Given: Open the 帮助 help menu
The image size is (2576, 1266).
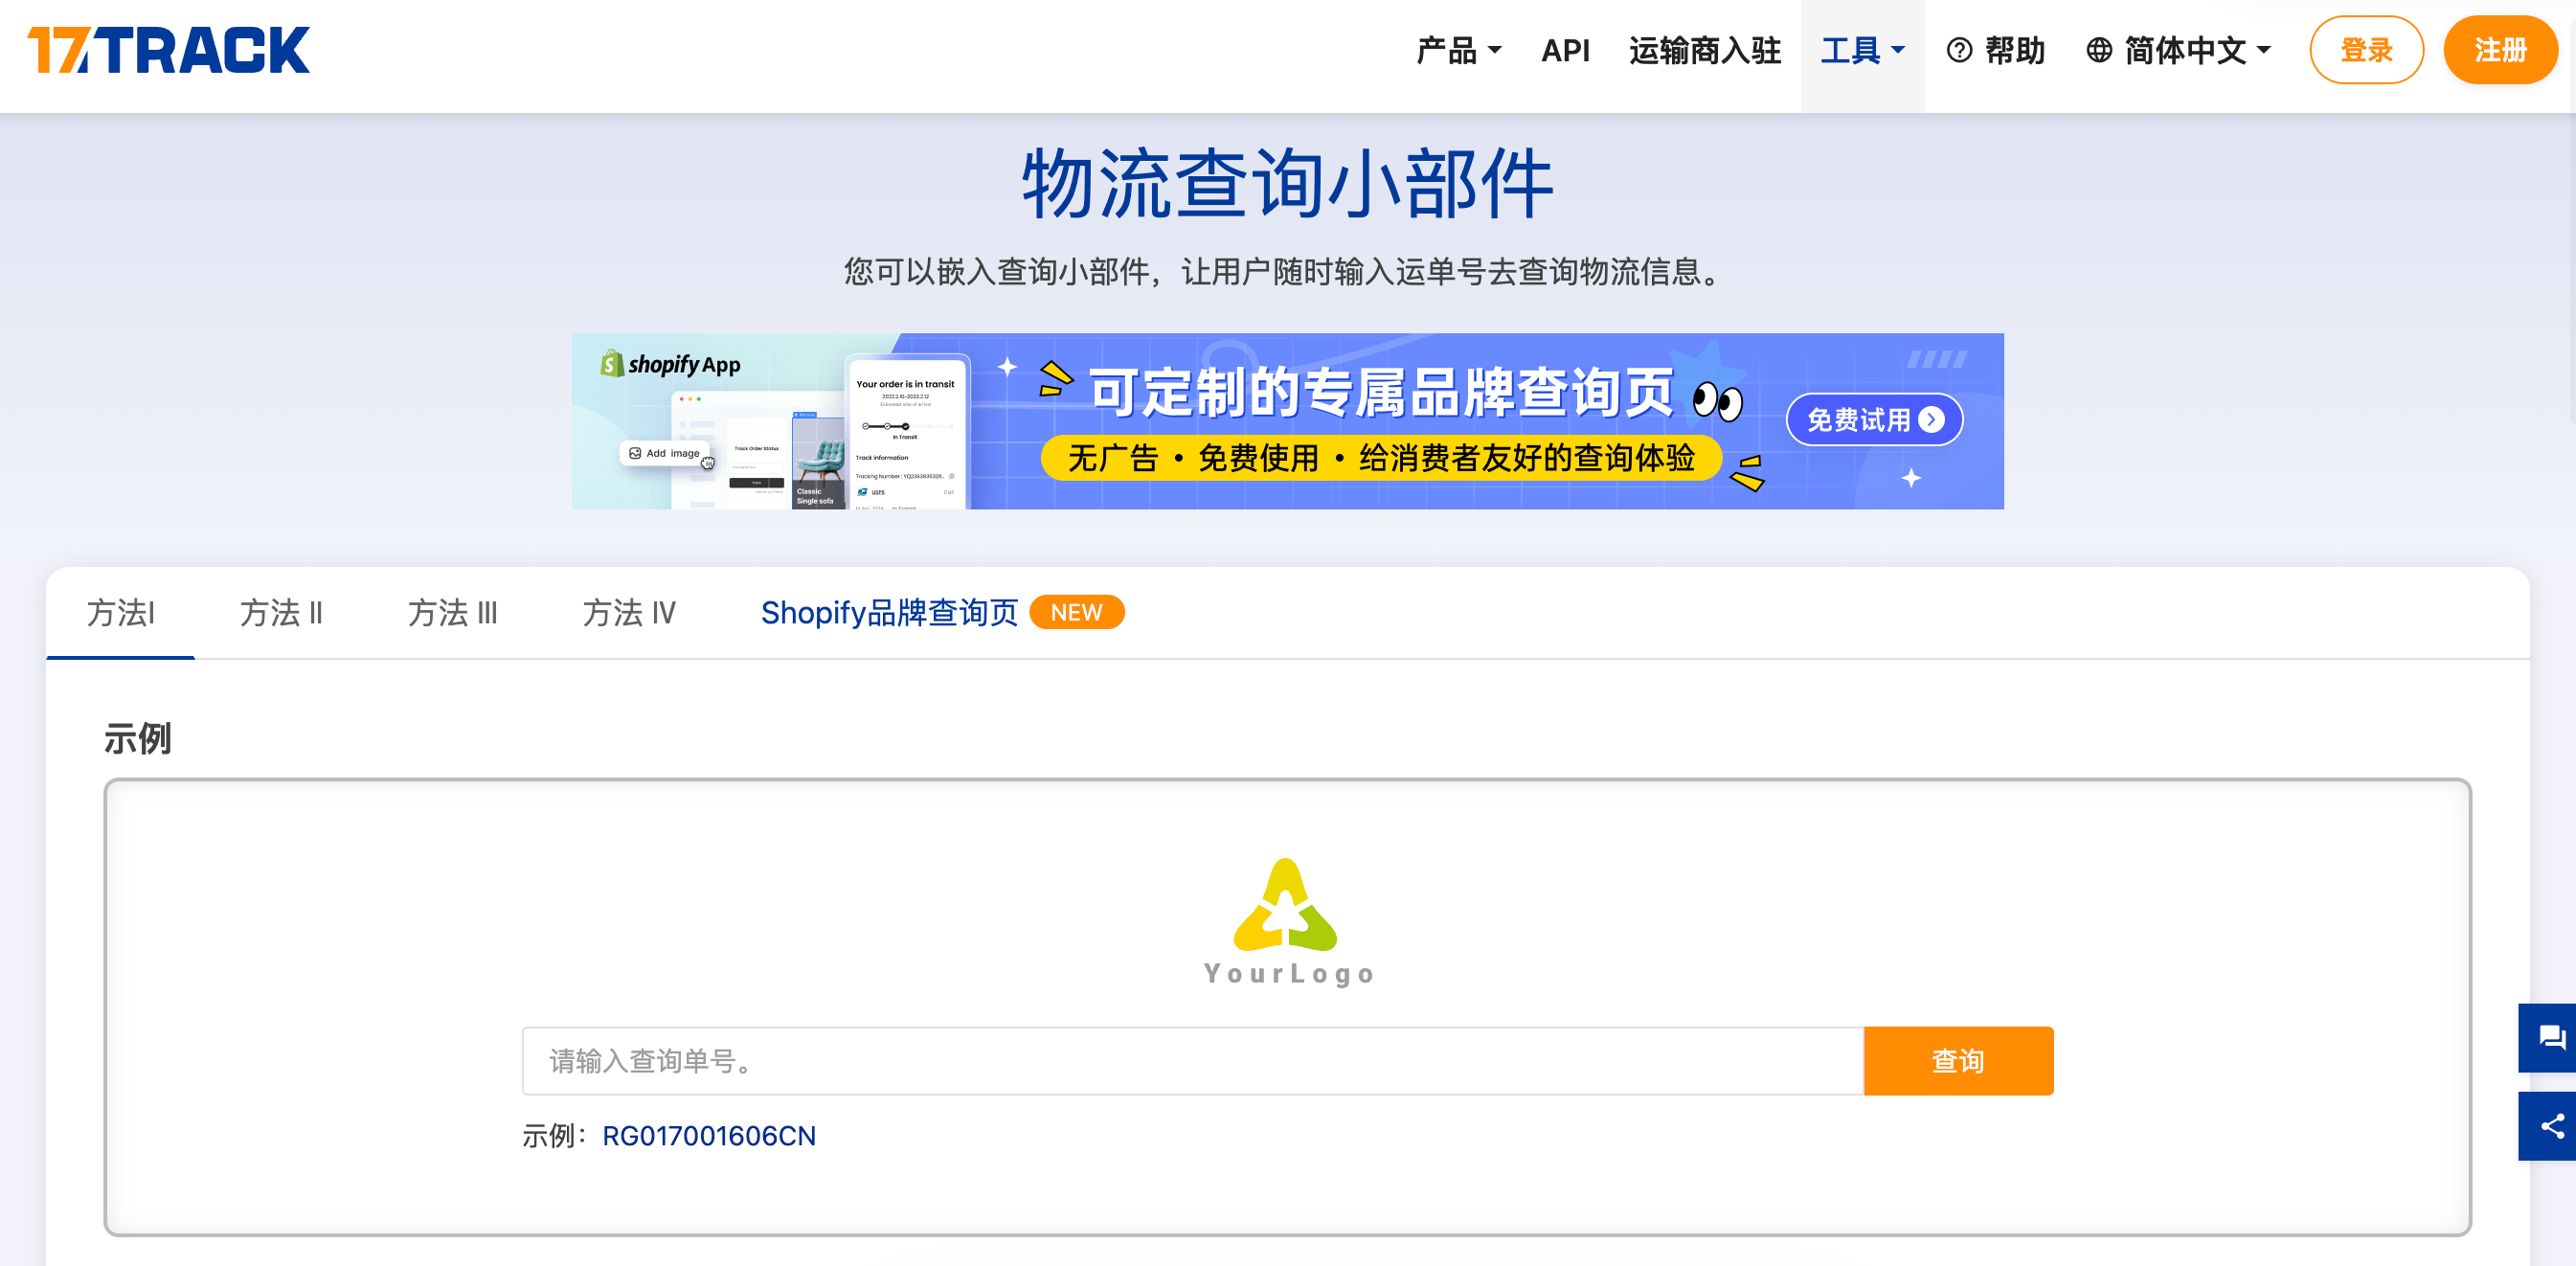Looking at the screenshot, I should (1995, 50).
